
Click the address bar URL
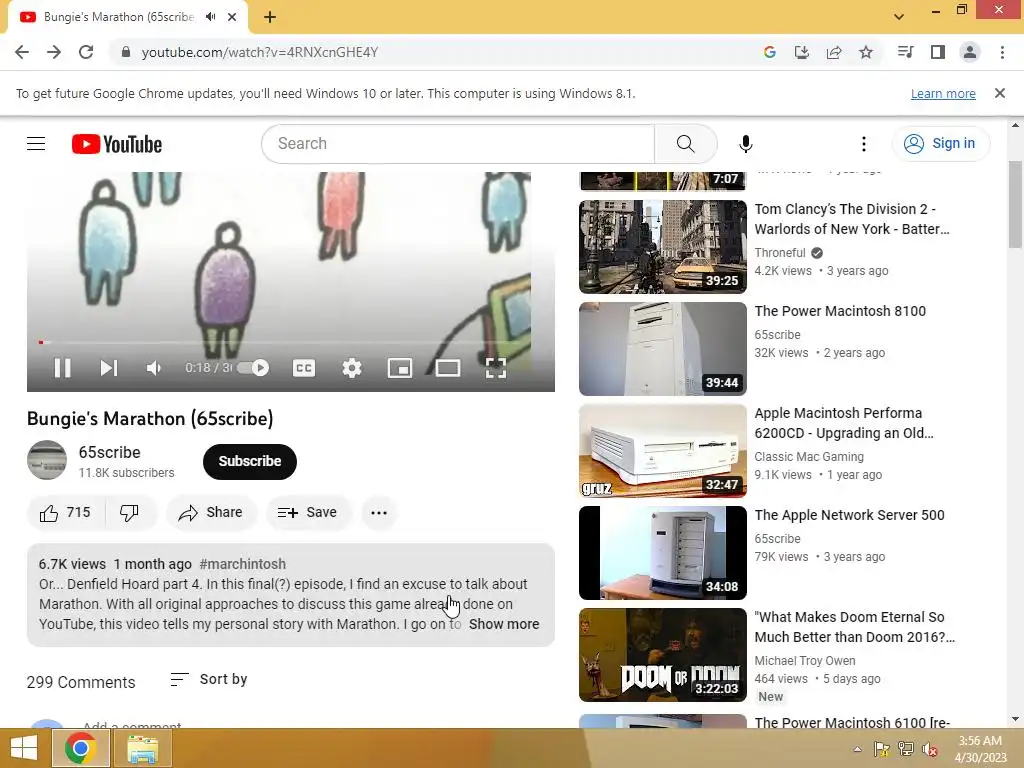click(x=260, y=52)
